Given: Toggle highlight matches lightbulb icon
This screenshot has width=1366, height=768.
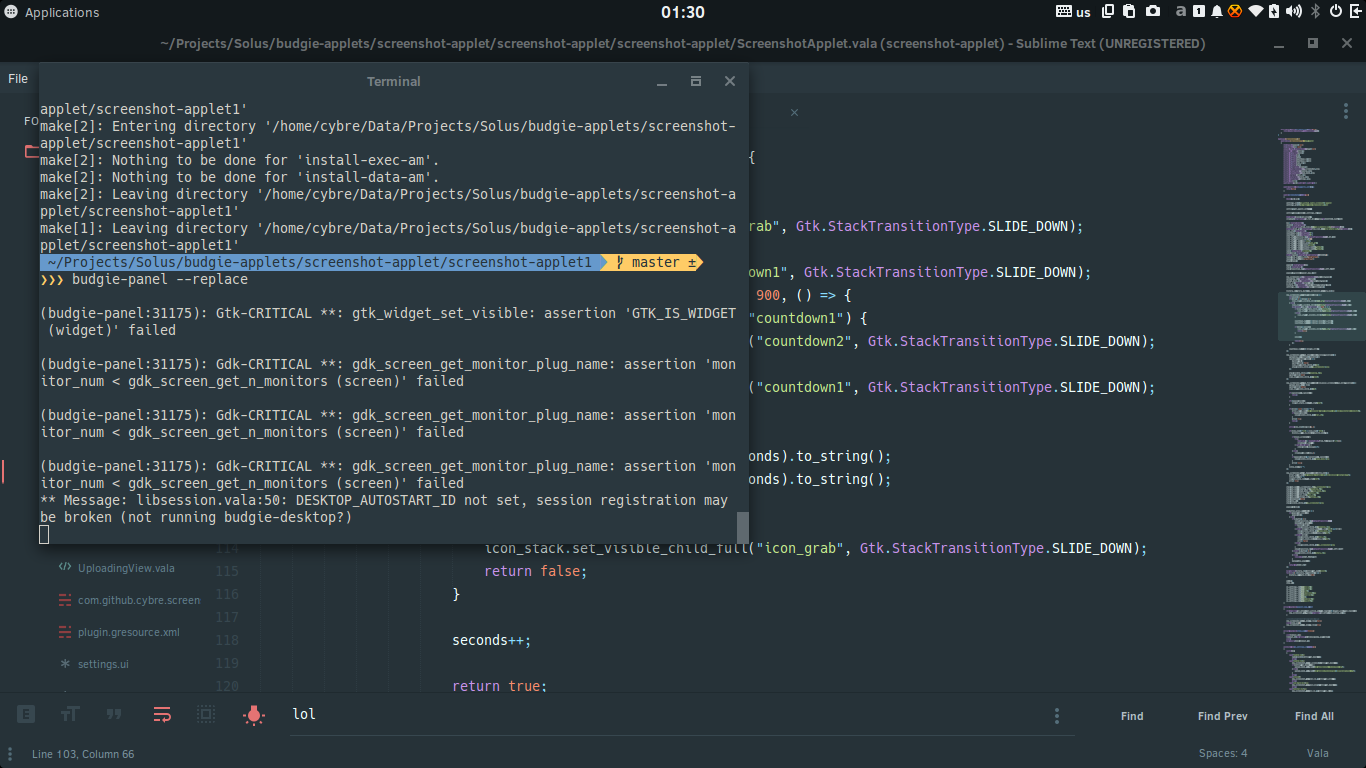Looking at the screenshot, I should [x=254, y=715].
